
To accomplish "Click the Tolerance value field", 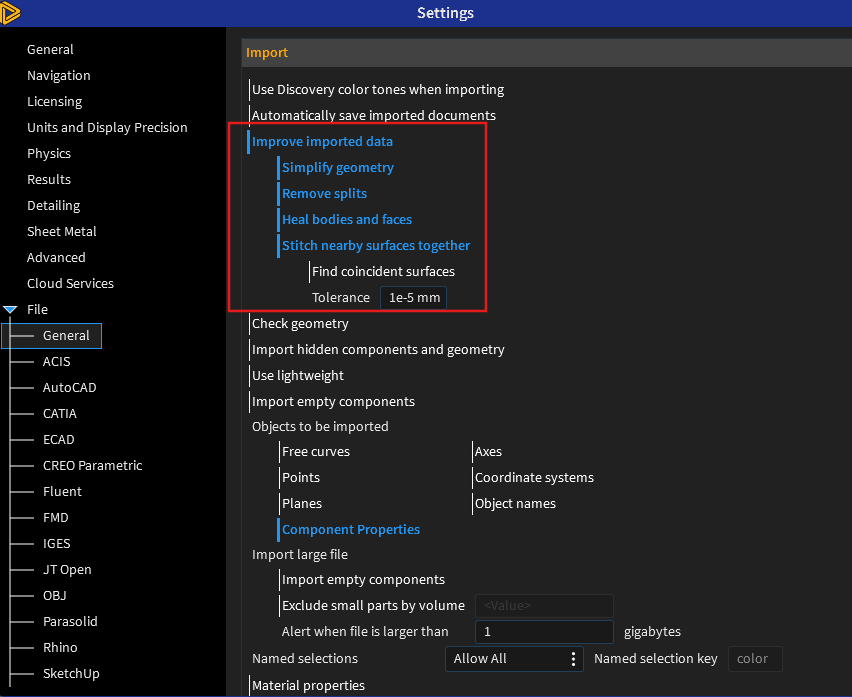I will coord(413,298).
